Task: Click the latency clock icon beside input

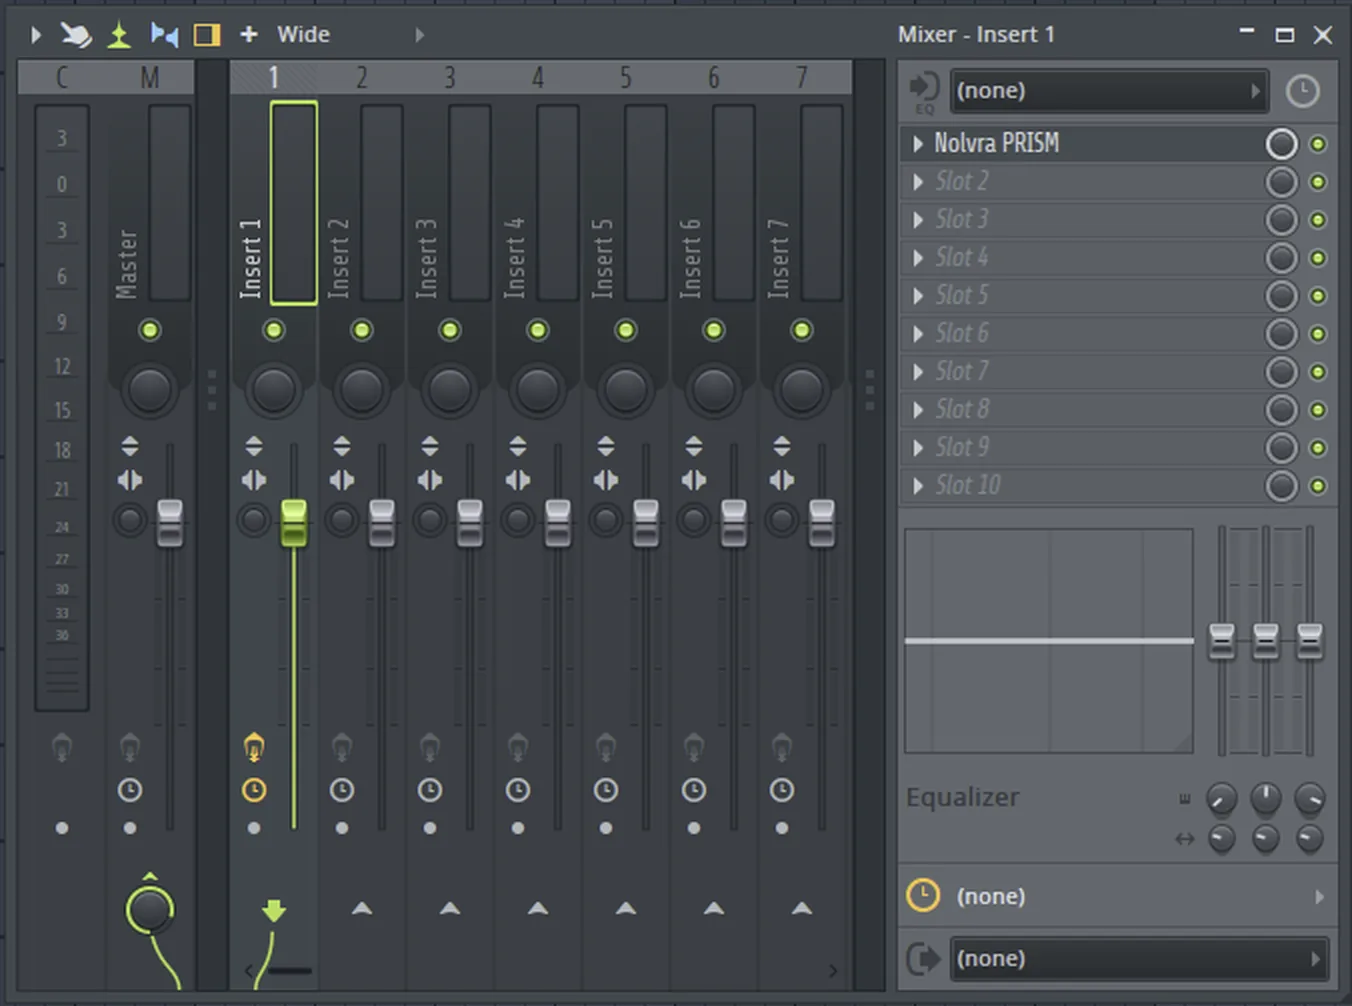Action: (1302, 91)
